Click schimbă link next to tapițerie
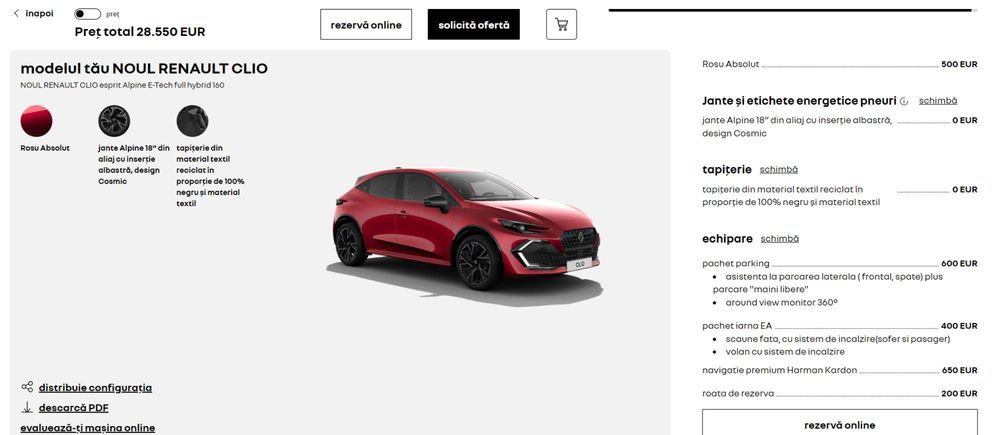 pos(778,170)
